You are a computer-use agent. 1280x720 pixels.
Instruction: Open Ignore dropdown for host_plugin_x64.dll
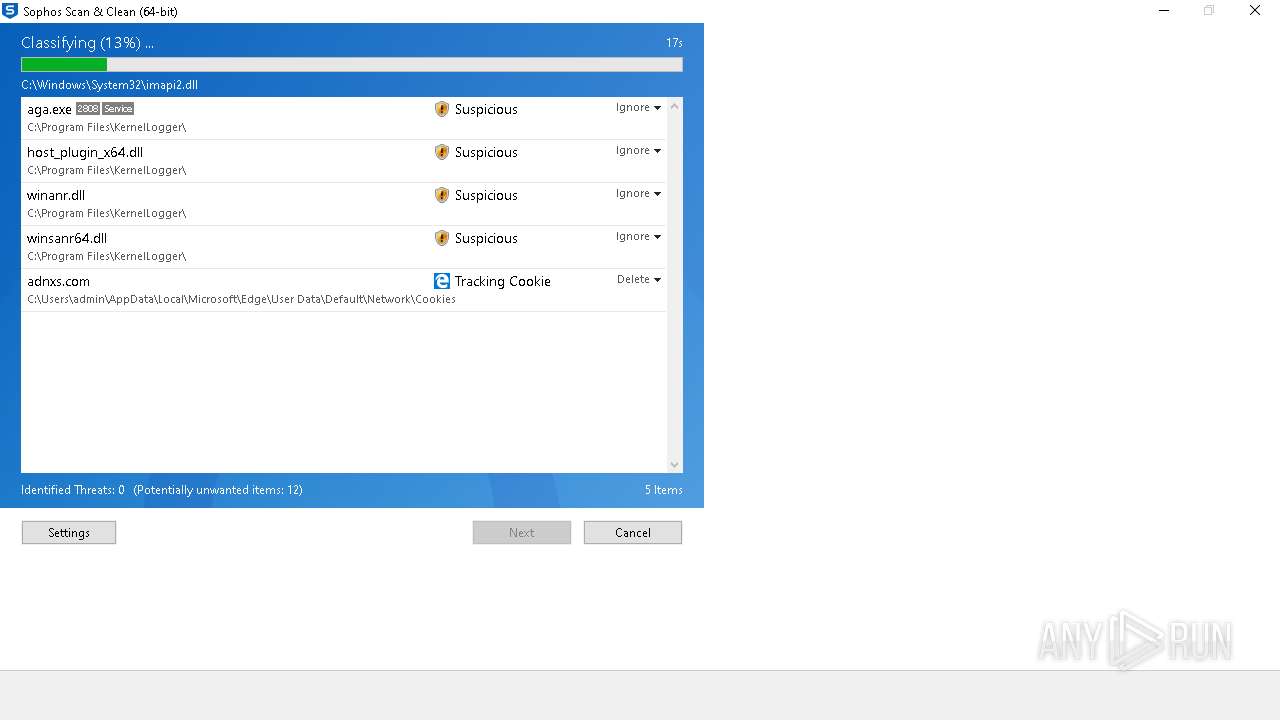pos(638,151)
